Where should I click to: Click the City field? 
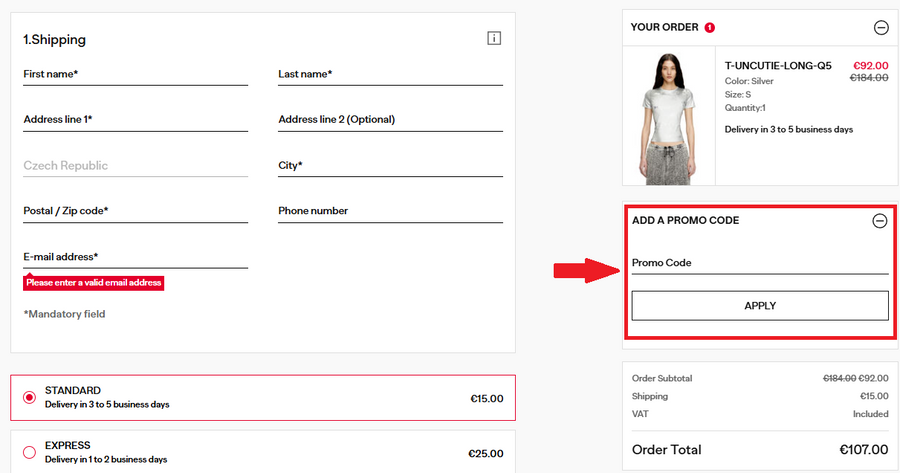click(x=390, y=166)
